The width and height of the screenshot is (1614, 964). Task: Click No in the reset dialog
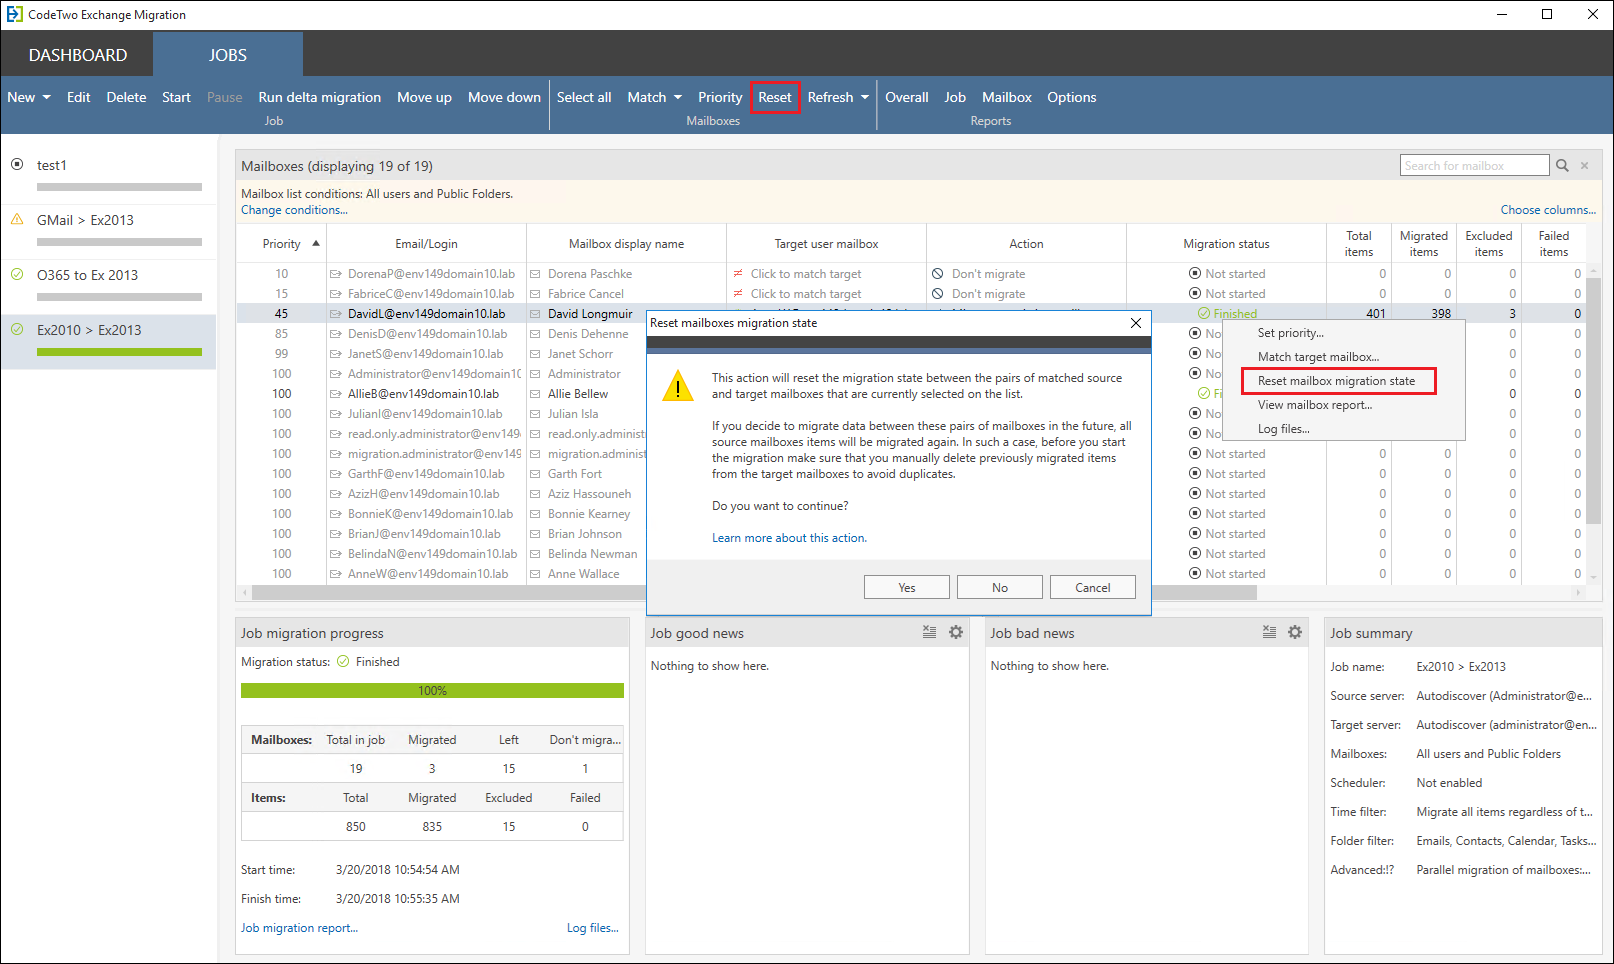(x=1000, y=587)
